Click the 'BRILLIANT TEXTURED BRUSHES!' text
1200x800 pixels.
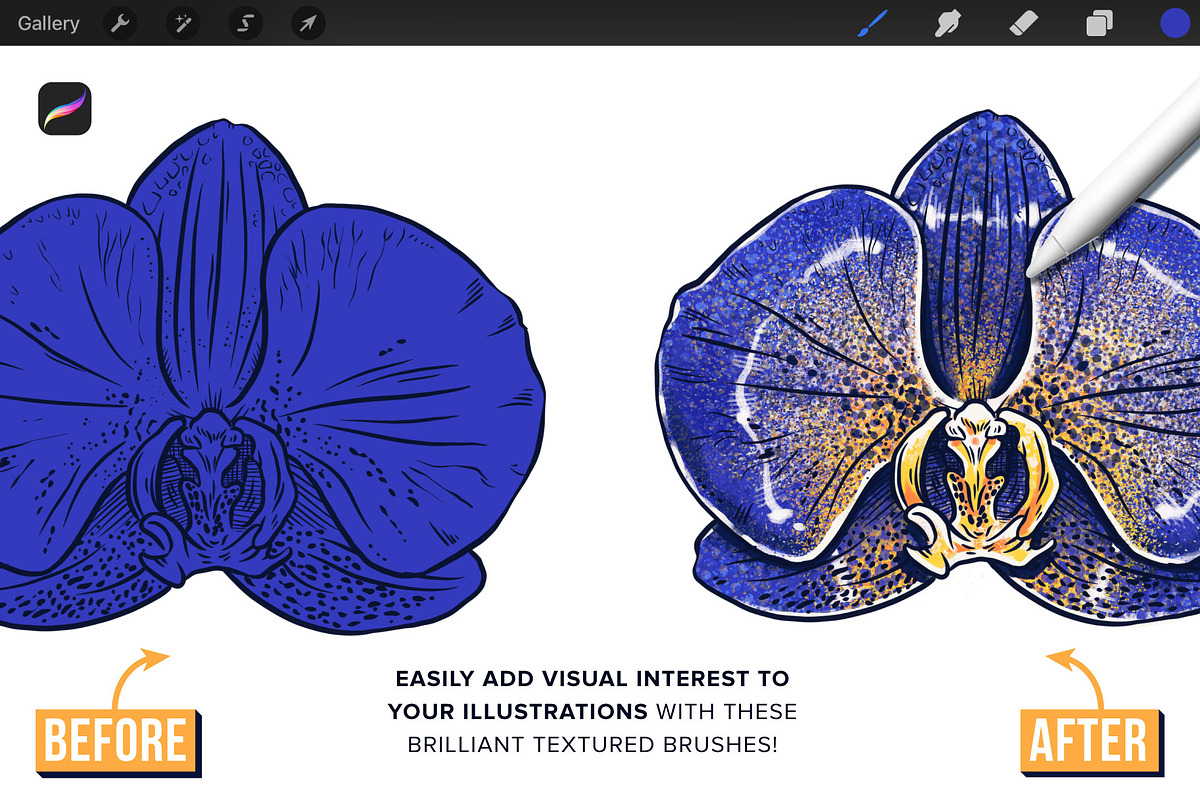pyautogui.click(x=593, y=745)
